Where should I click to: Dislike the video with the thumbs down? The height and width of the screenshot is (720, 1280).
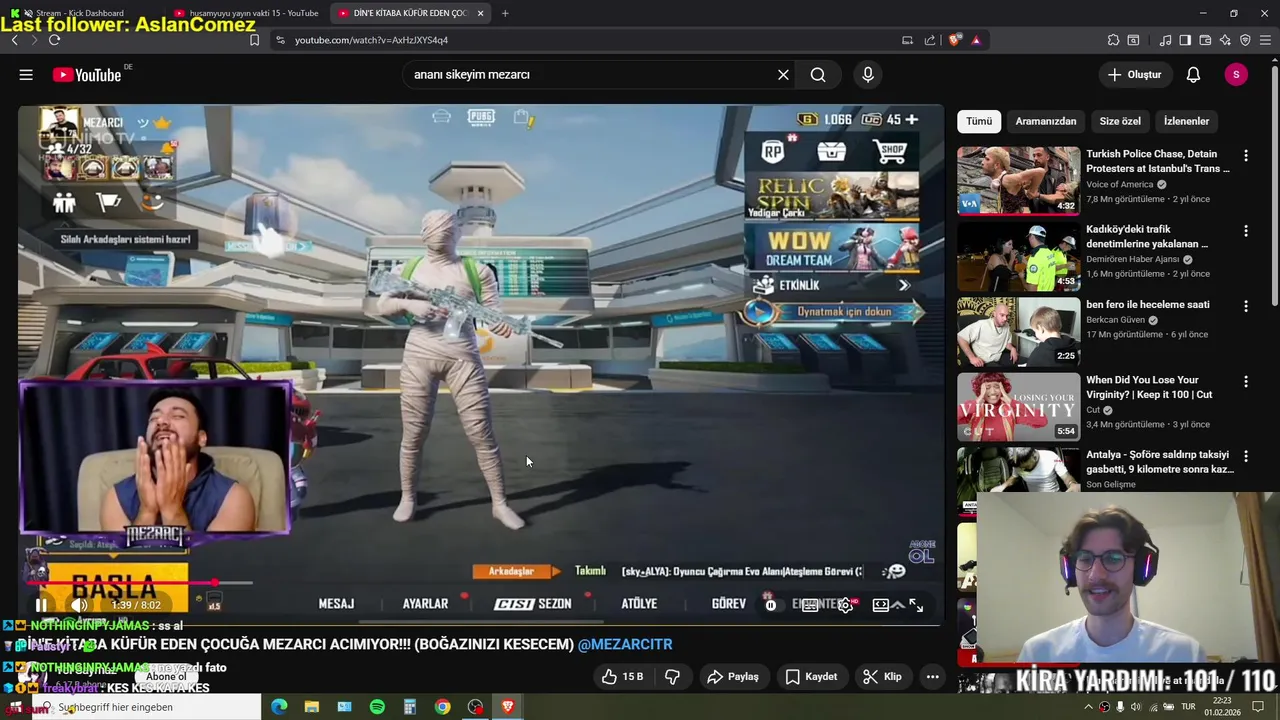(673, 677)
